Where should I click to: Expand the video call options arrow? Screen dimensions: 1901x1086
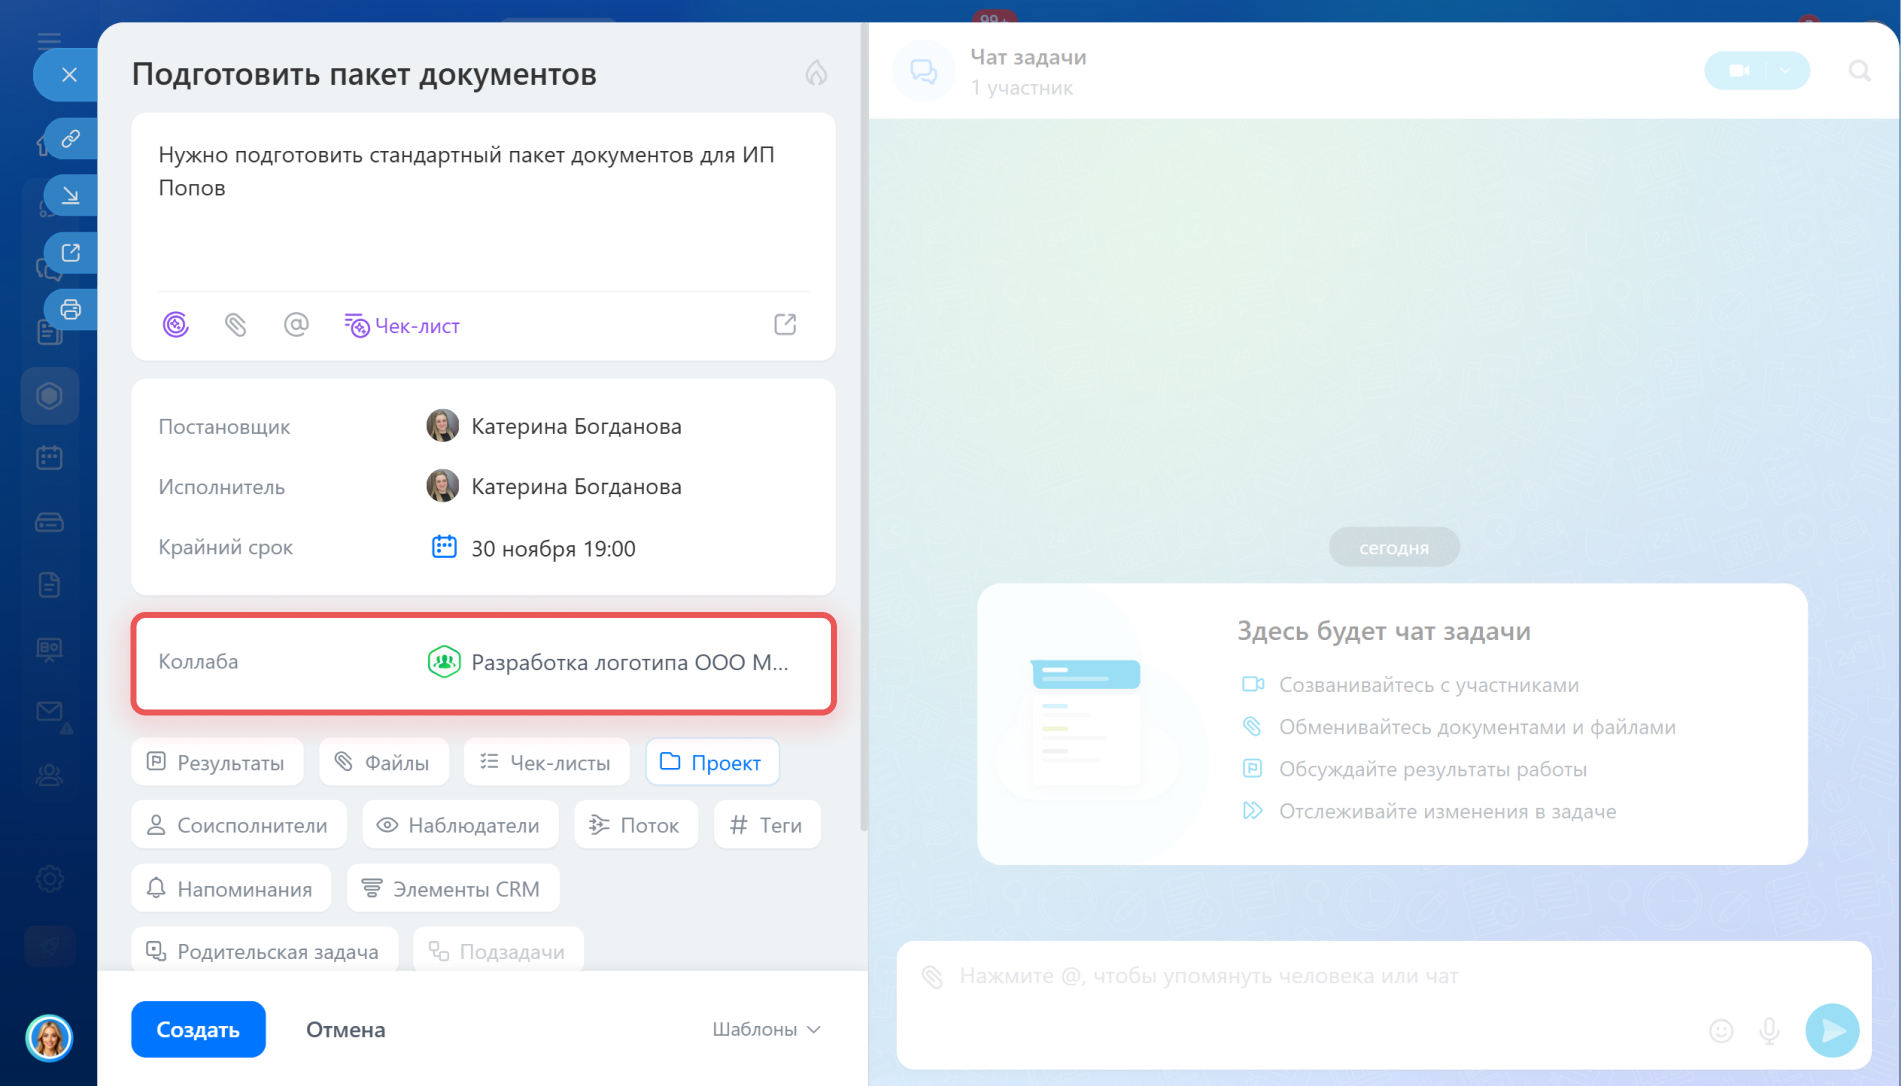pyautogui.click(x=1786, y=71)
